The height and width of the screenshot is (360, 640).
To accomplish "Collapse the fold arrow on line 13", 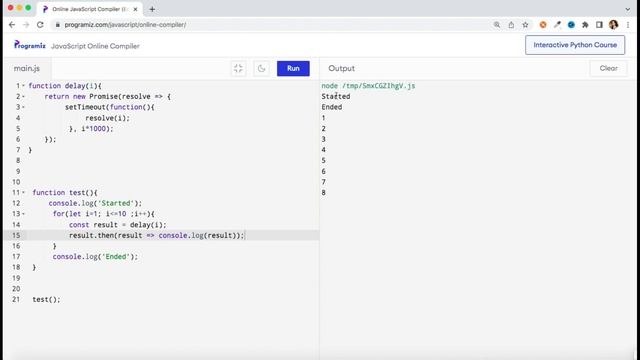I will click(x=23, y=213).
